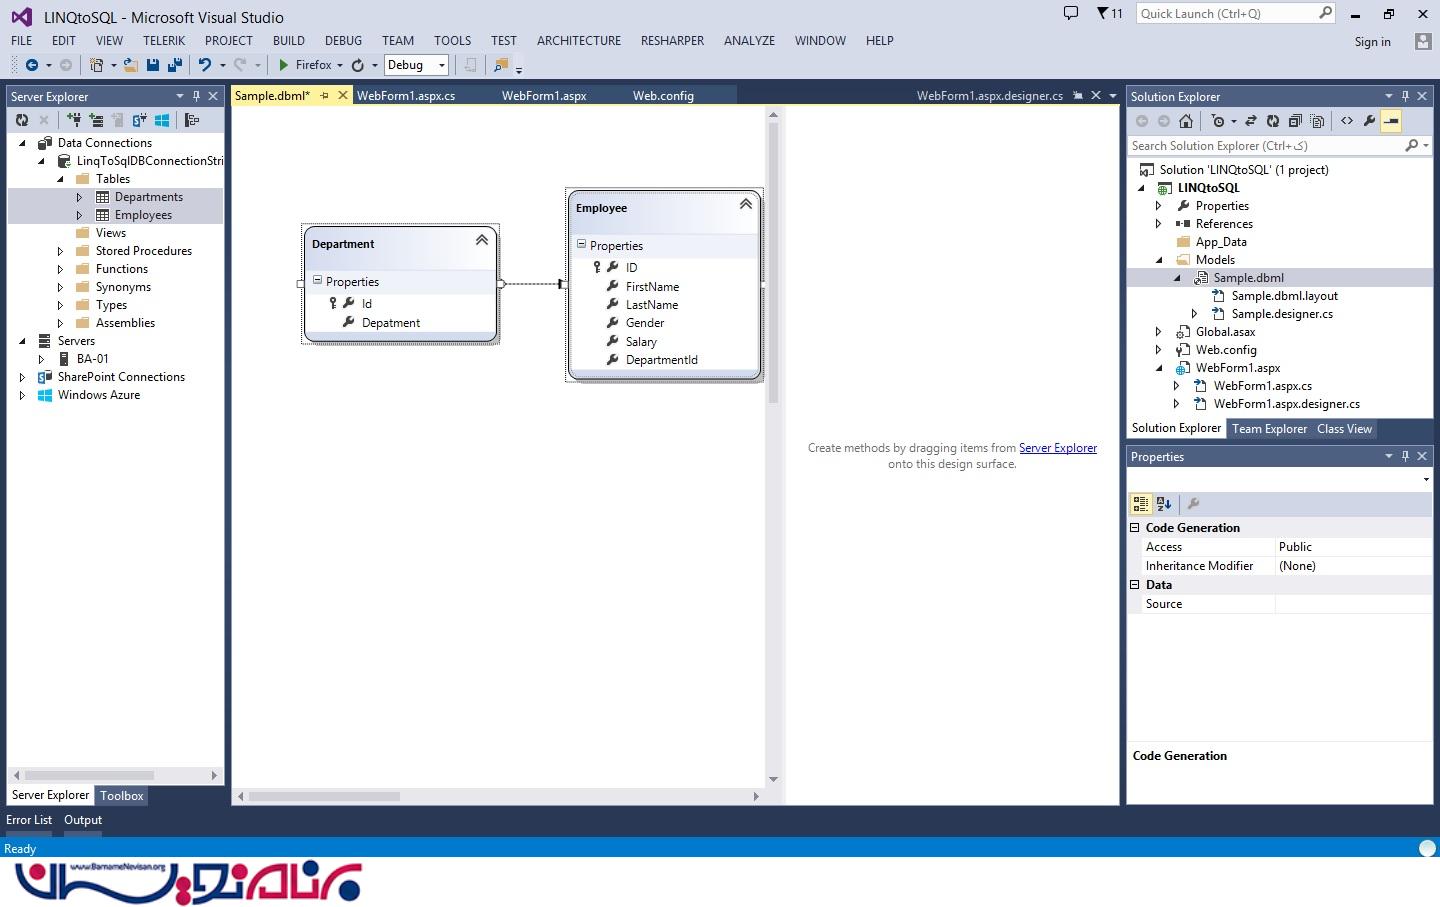Refresh the Server Explorer tree
The height and width of the screenshot is (907, 1440).
[22, 120]
